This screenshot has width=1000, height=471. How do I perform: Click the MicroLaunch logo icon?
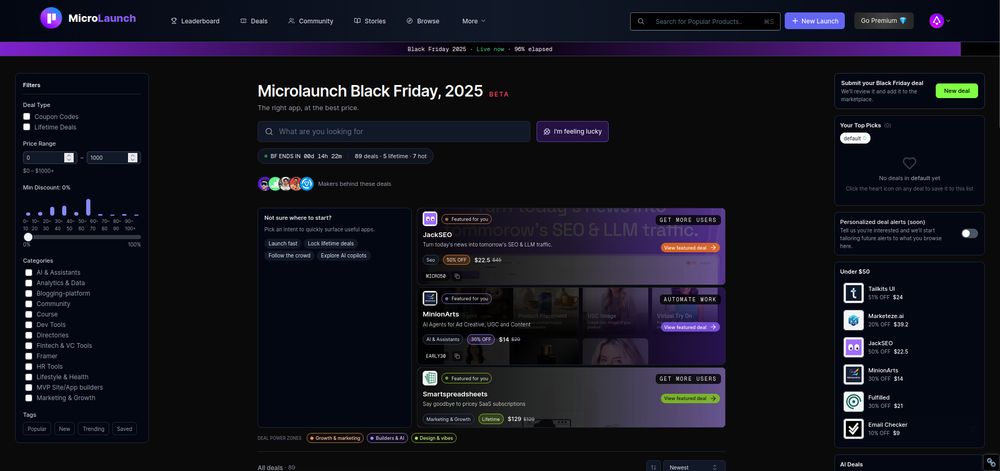pos(51,18)
